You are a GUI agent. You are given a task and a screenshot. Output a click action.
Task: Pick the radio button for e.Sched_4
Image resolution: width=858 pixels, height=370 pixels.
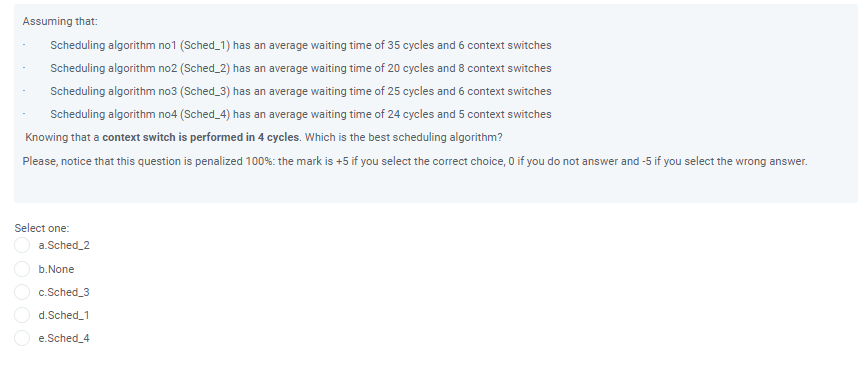pos(22,338)
